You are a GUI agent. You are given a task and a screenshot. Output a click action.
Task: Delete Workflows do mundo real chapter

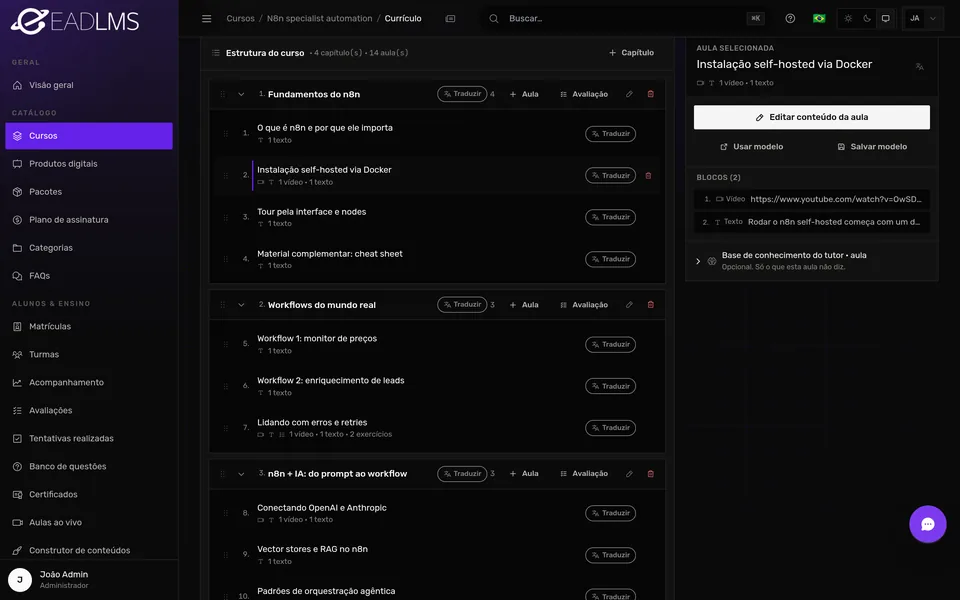tap(651, 305)
